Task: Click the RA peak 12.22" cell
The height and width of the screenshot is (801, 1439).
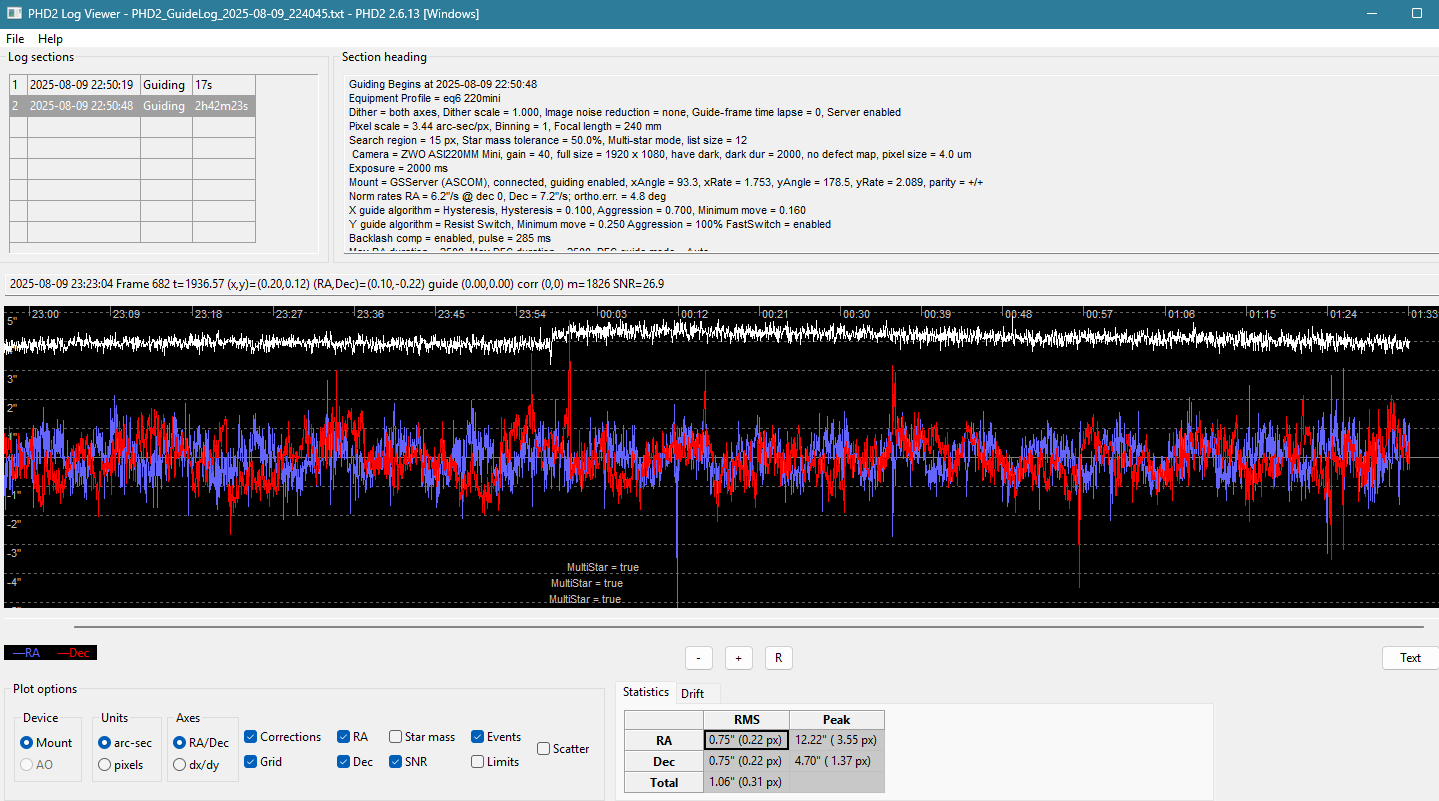Action: (836, 741)
